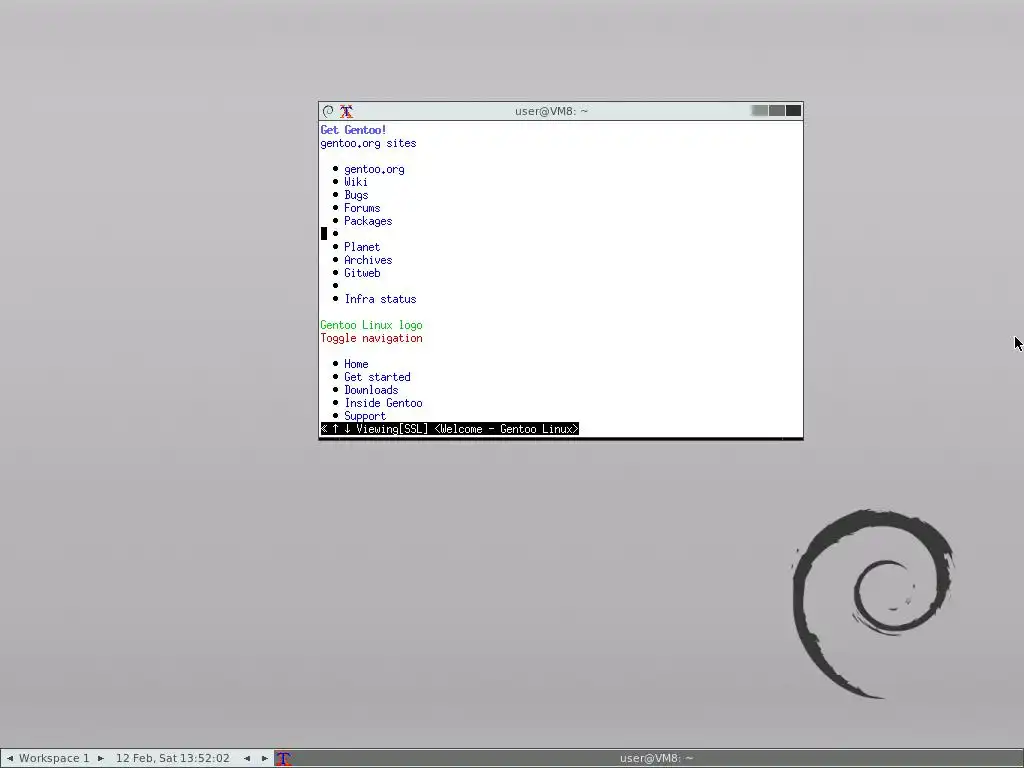Click the Viewing[SSL] status line
This screenshot has height=768, width=1024.
pos(449,429)
